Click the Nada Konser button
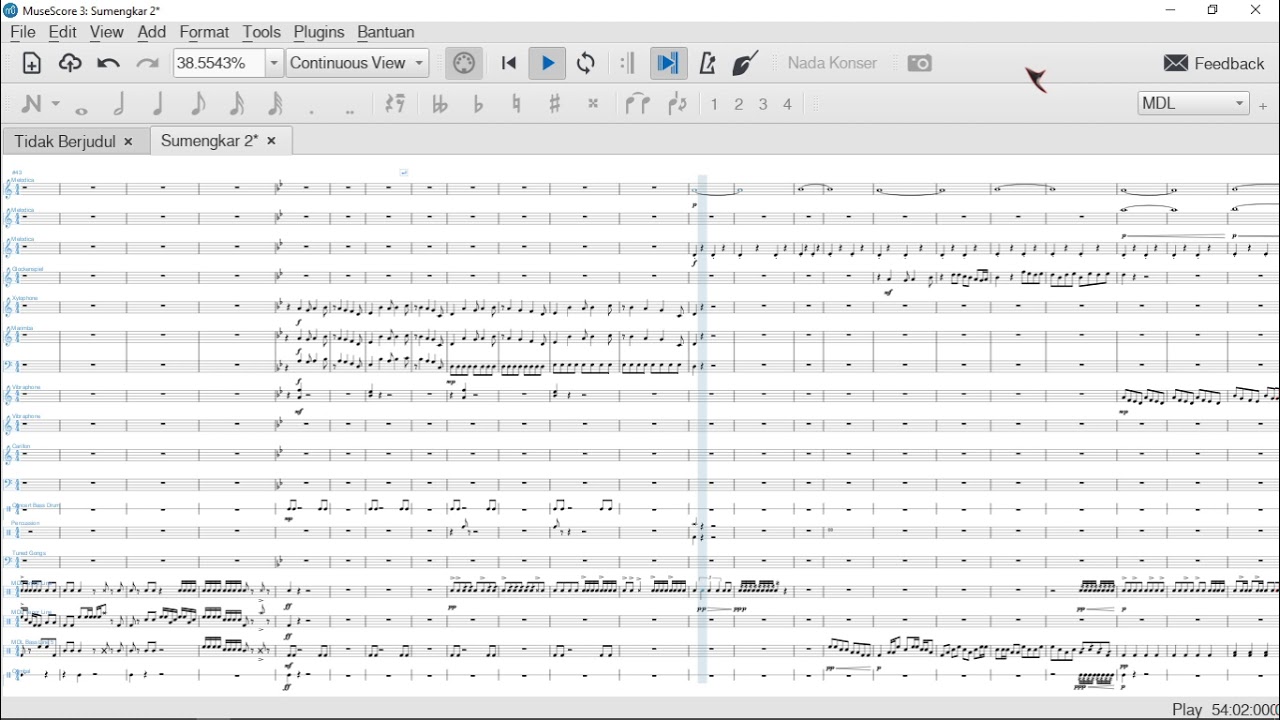 (832, 63)
